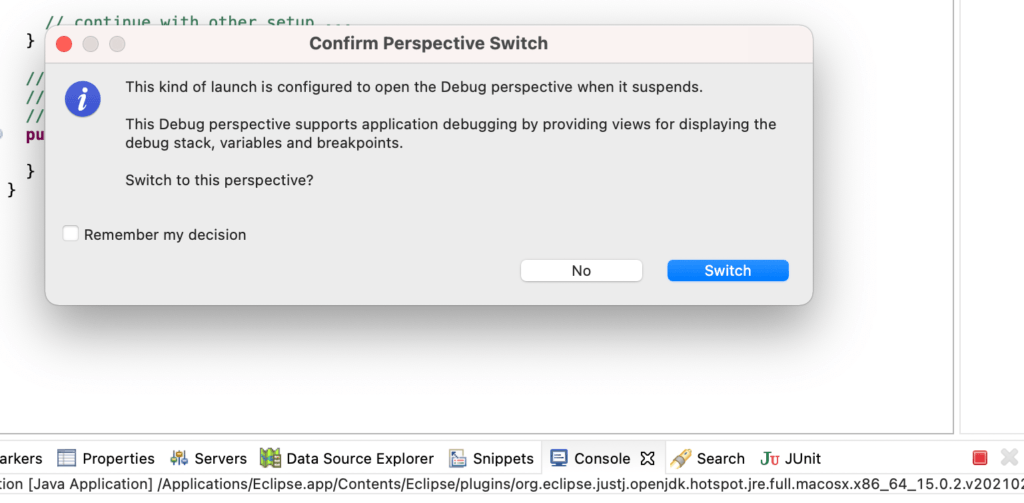Viewport: 1024px width, 503px height.
Task: Click the No button
Action: [x=581, y=270]
